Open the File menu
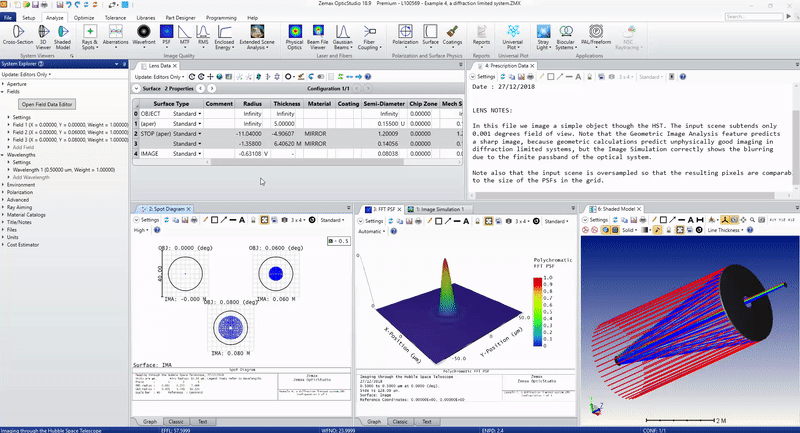Viewport: 800px width, 433px height. 8,17
